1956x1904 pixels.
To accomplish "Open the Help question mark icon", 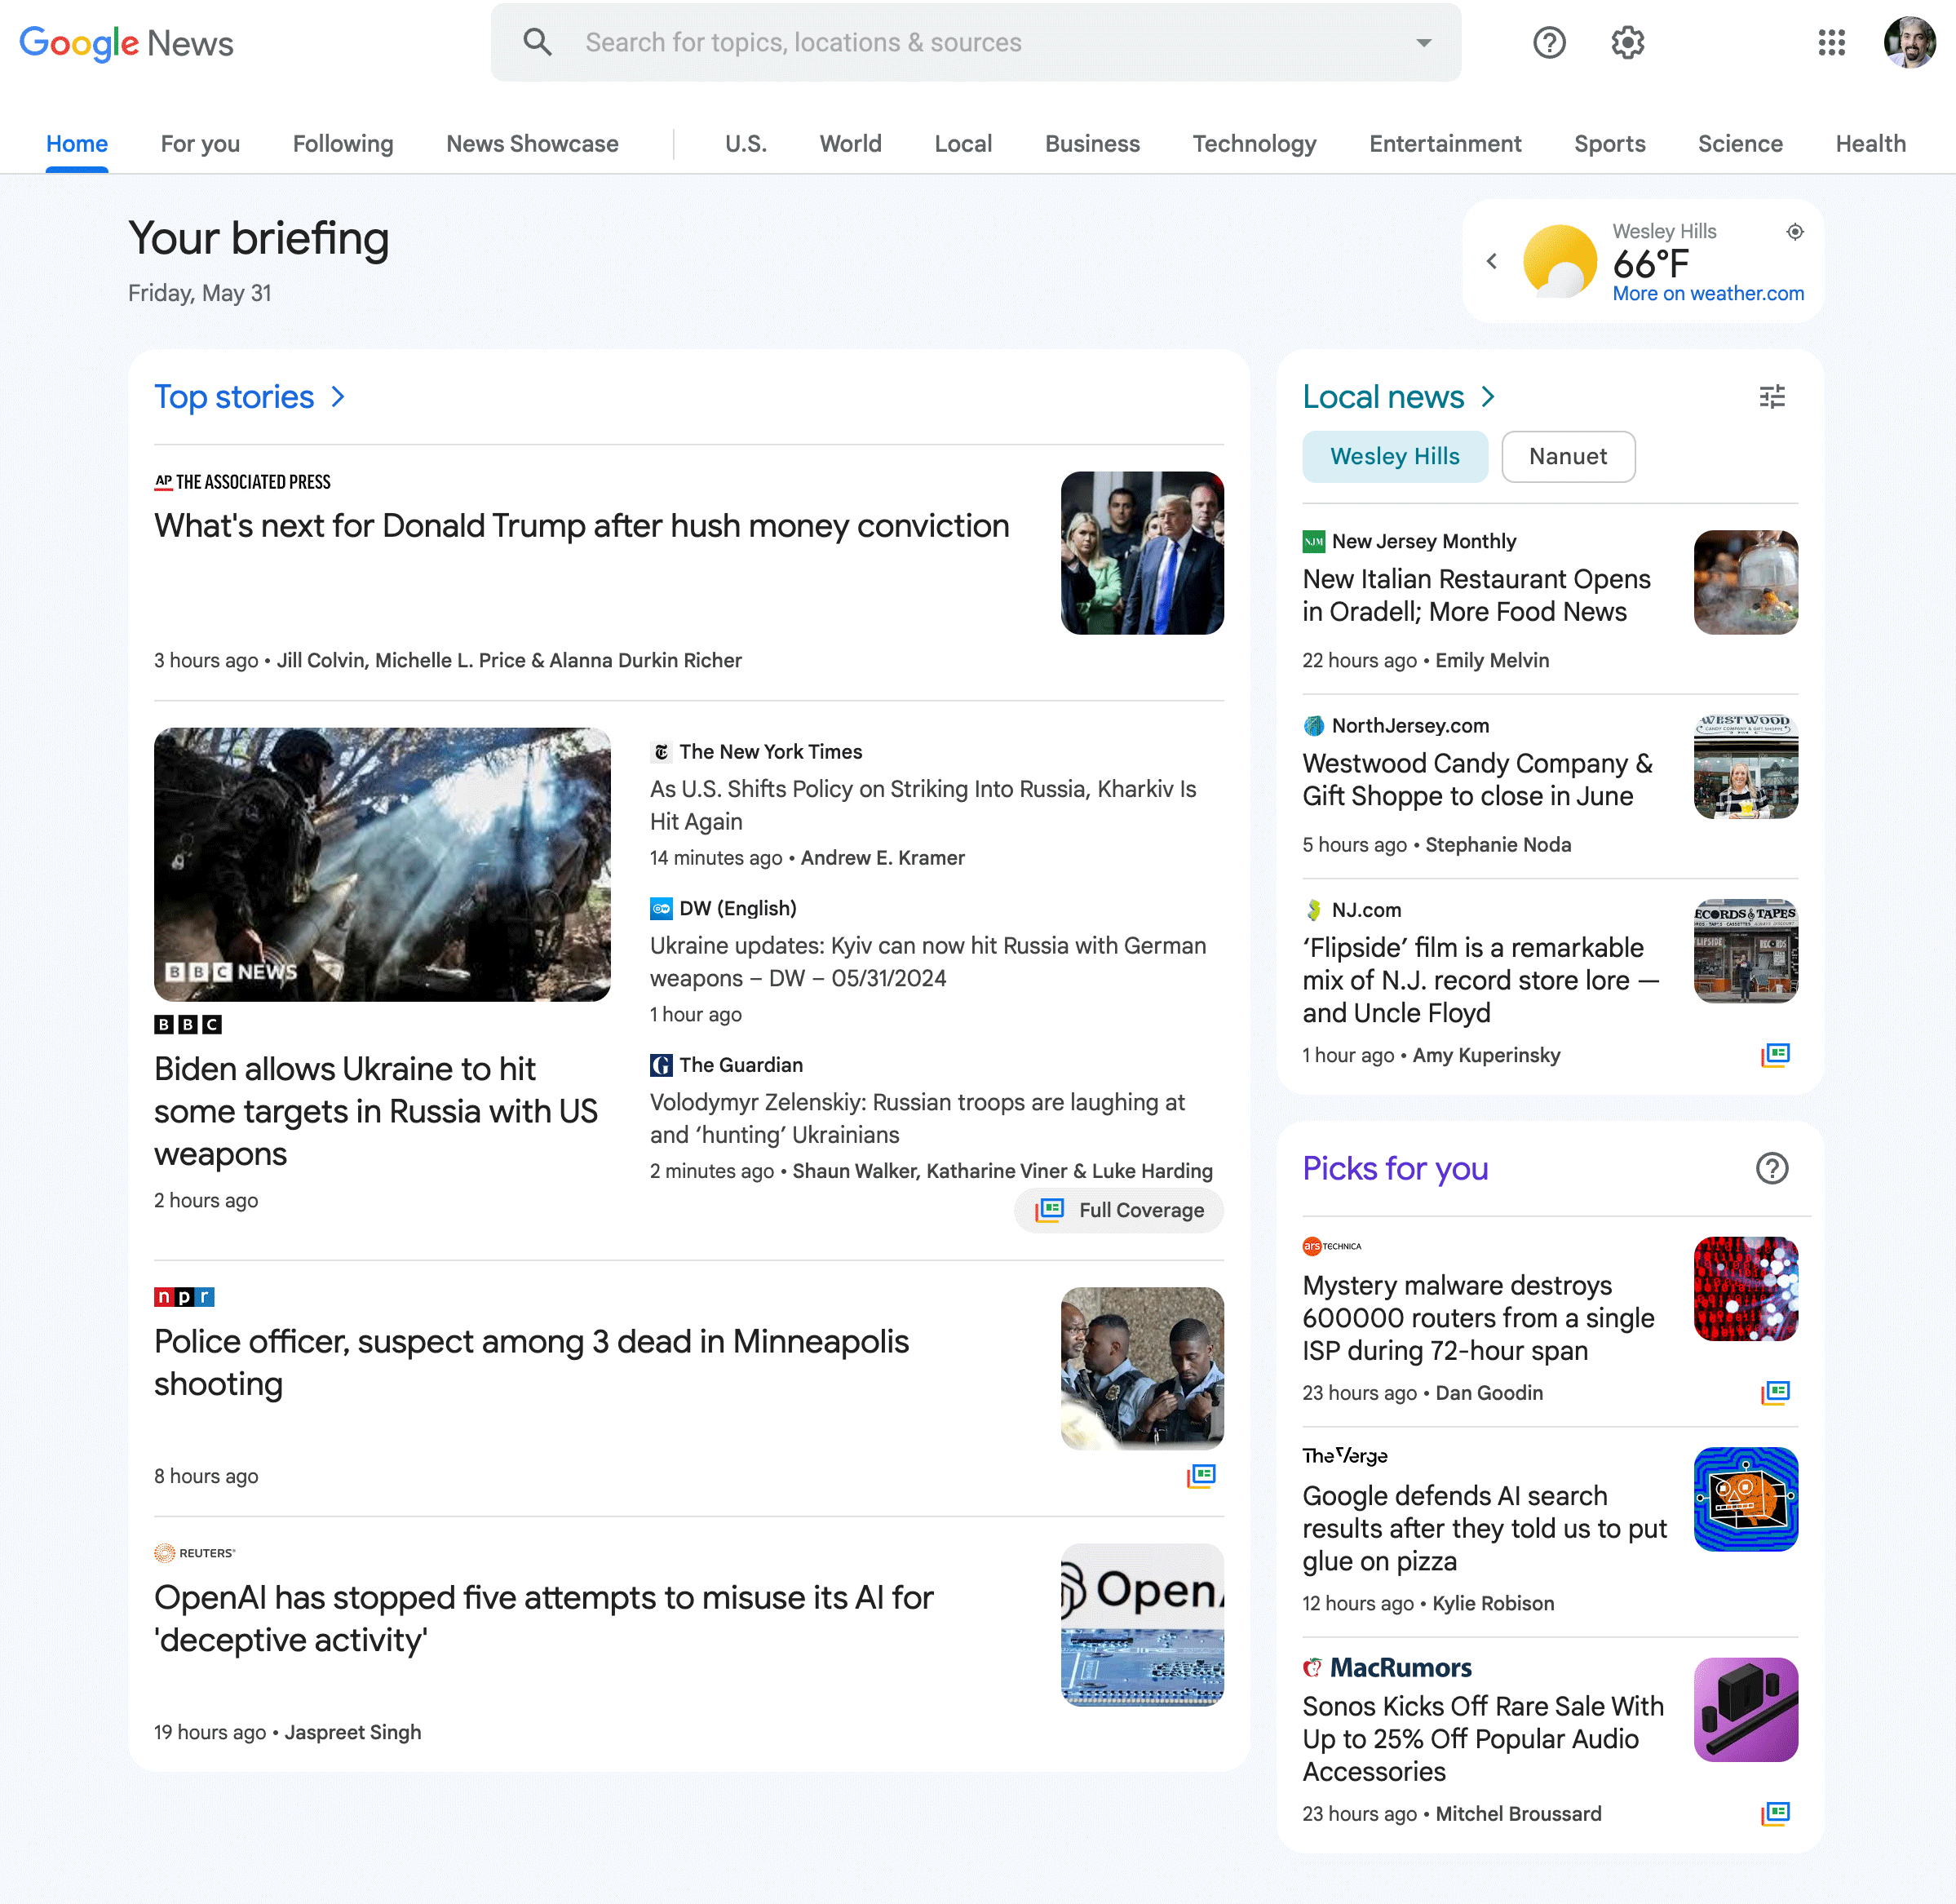I will pyautogui.click(x=1549, y=42).
